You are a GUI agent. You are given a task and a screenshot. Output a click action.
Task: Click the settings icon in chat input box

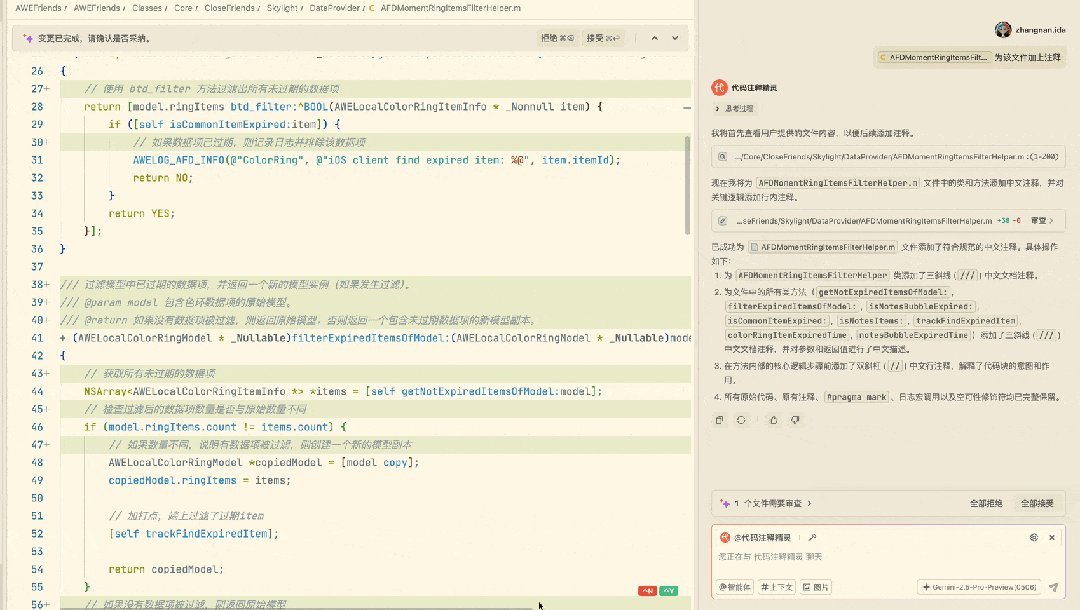1034,537
